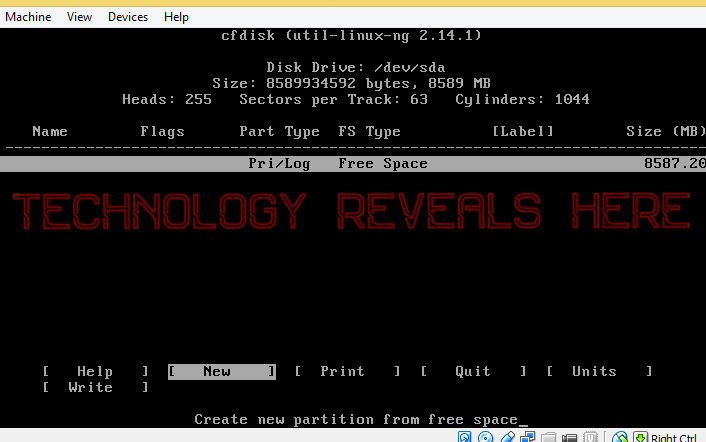The image size is (706, 442).
Task: Select the Print option
Action: coord(347,371)
